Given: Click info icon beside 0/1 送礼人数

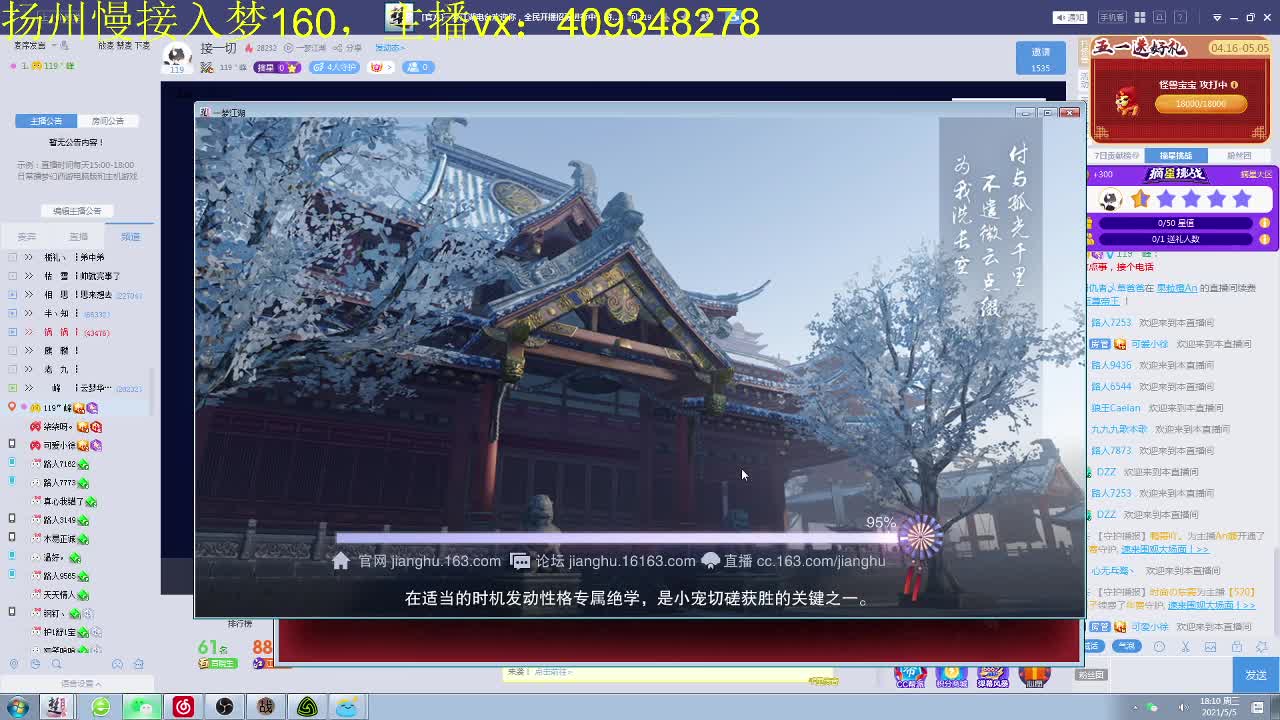Looking at the screenshot, I should (1265, 239).
